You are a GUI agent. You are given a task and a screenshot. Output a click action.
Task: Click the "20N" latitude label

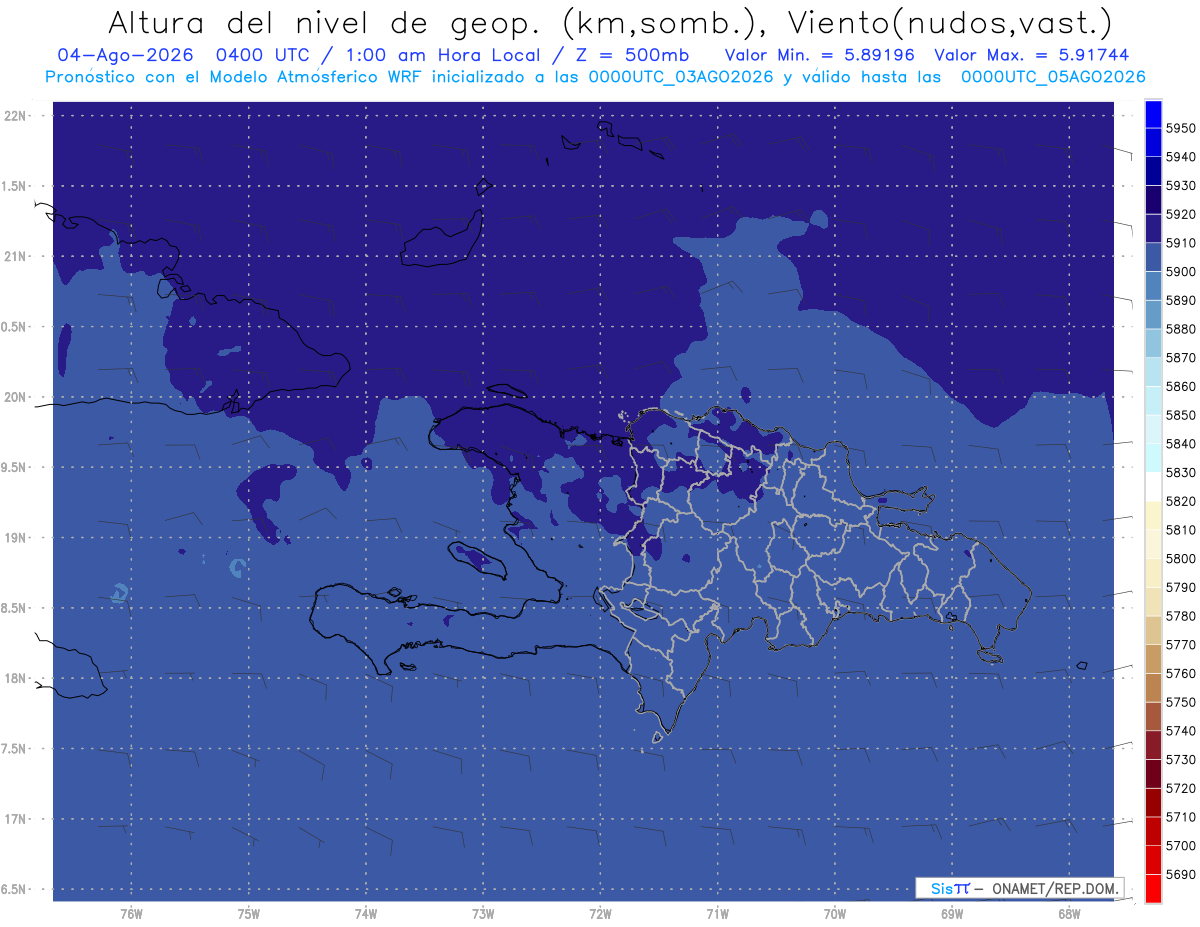point(15,397)
